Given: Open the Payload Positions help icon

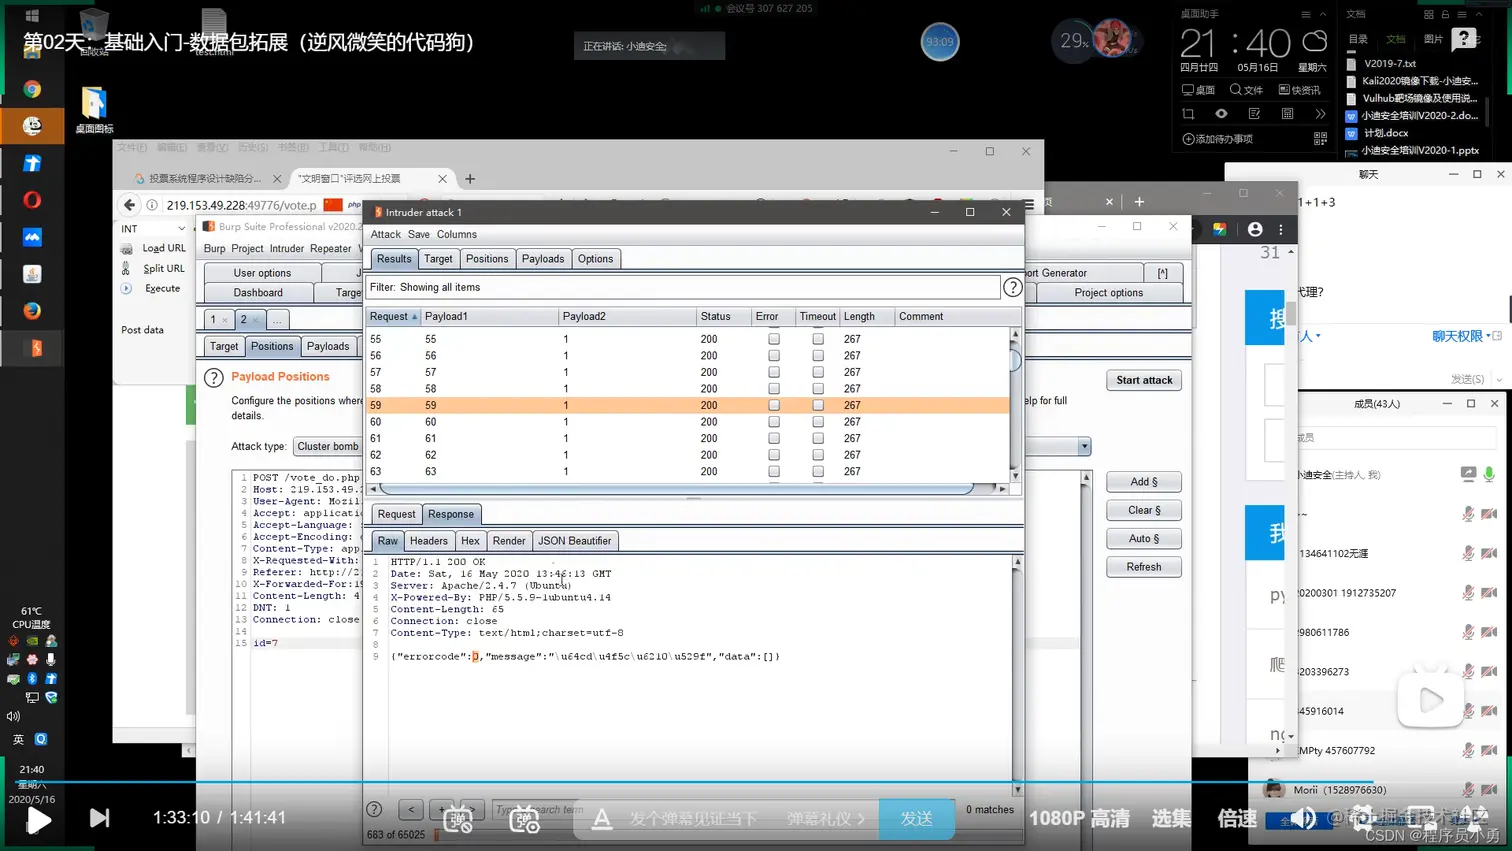Looking at the screenshot, I should click(x=214, y=378).
